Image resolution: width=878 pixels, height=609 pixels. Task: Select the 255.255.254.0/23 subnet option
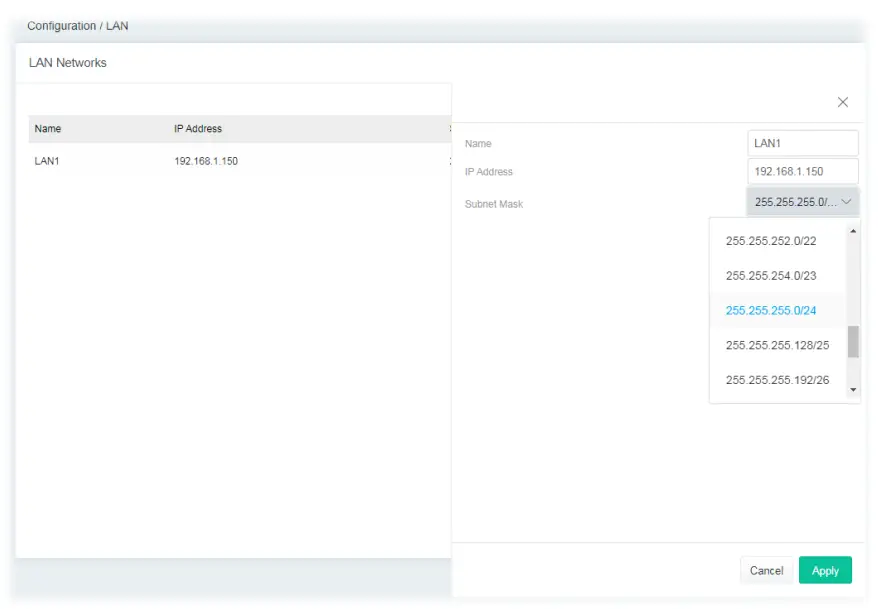(x=777, y=275)
